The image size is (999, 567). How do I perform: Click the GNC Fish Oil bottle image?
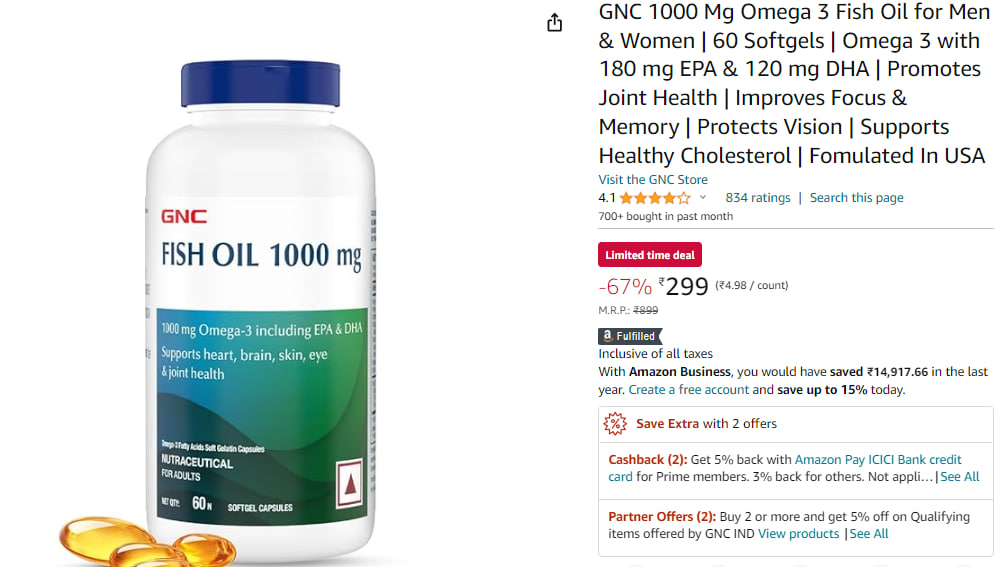pyautogui.click(x=261, y=306)
